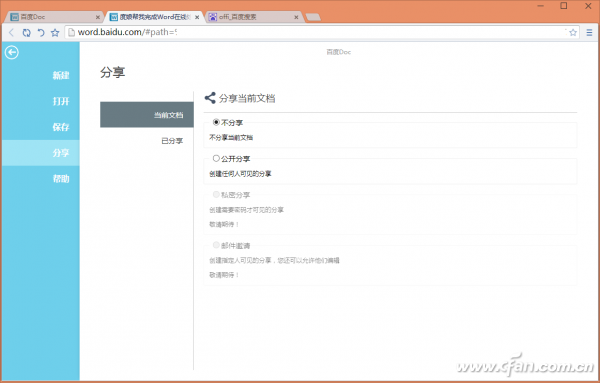Click the address bar URL field
This screenshot has height=383, width=600.
(x=321, y=33)
